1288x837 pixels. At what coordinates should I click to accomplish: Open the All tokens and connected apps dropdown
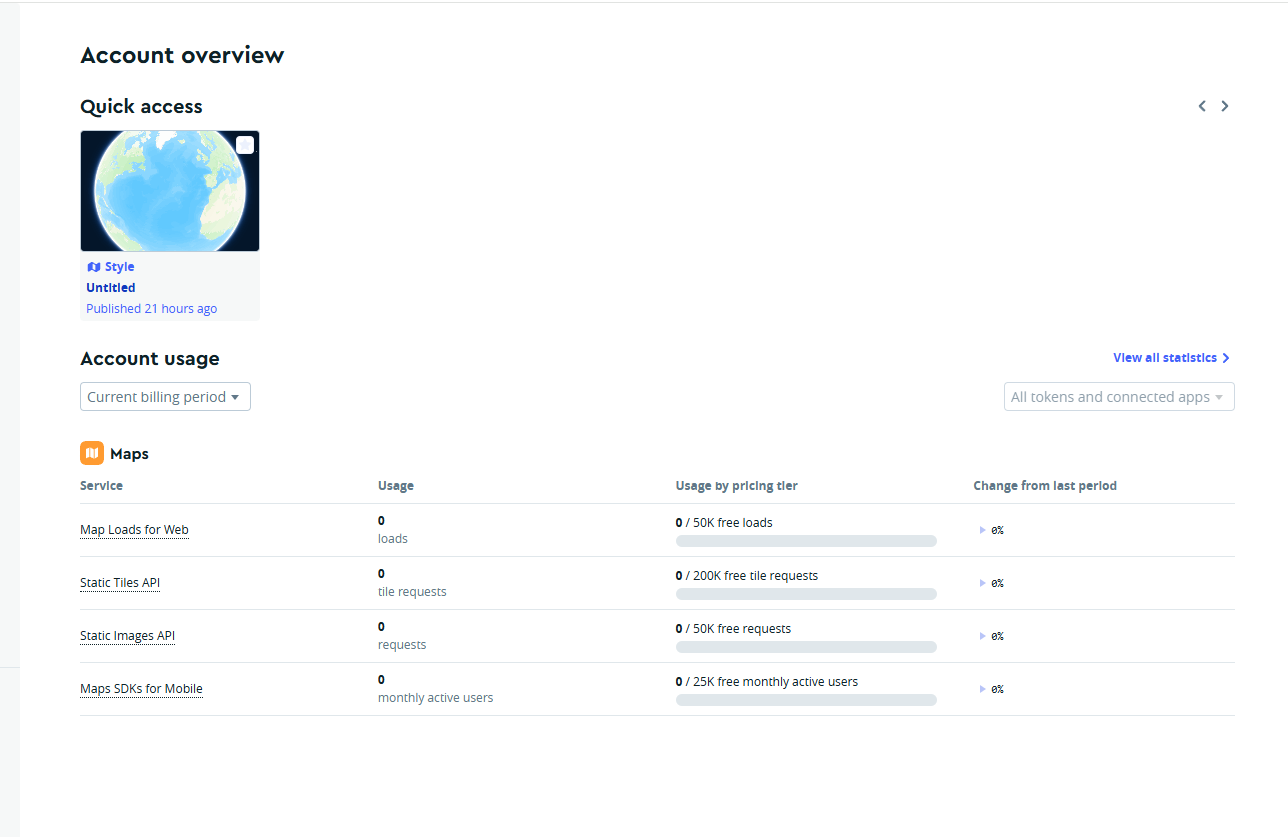tap(1118, 396)
